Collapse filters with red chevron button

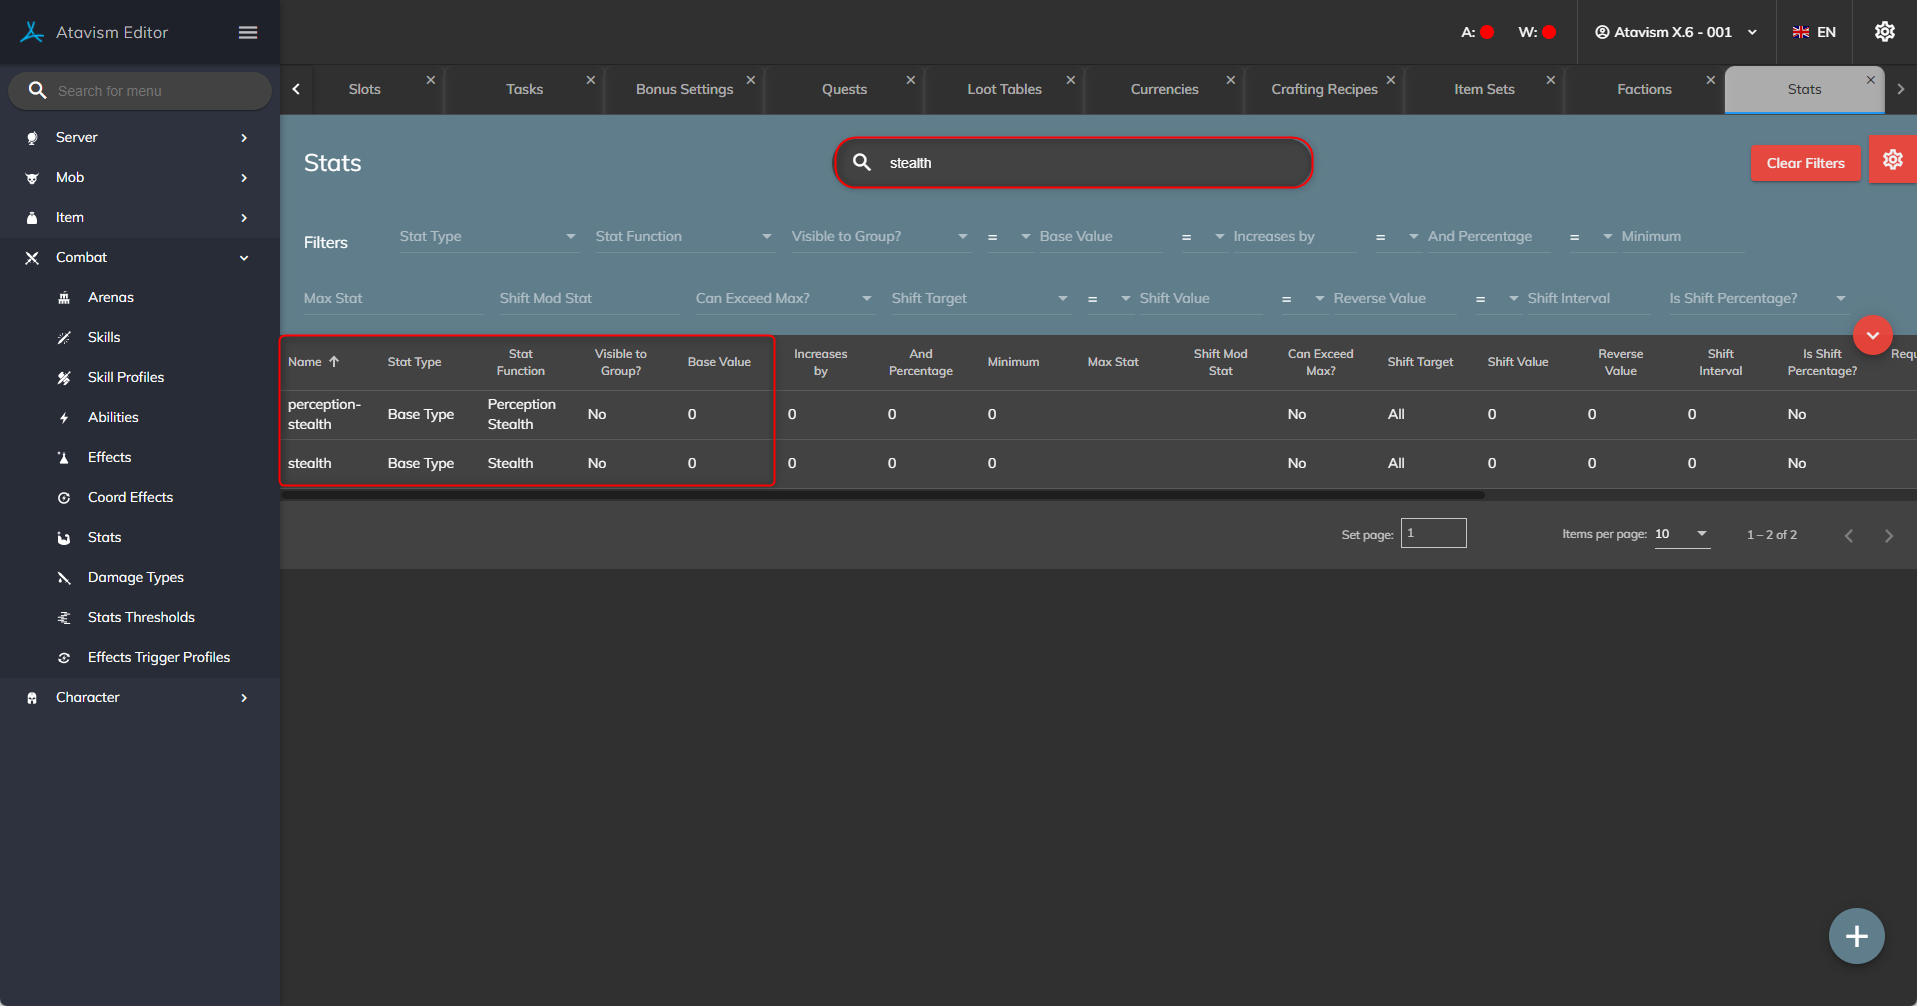coord(1872,335)
